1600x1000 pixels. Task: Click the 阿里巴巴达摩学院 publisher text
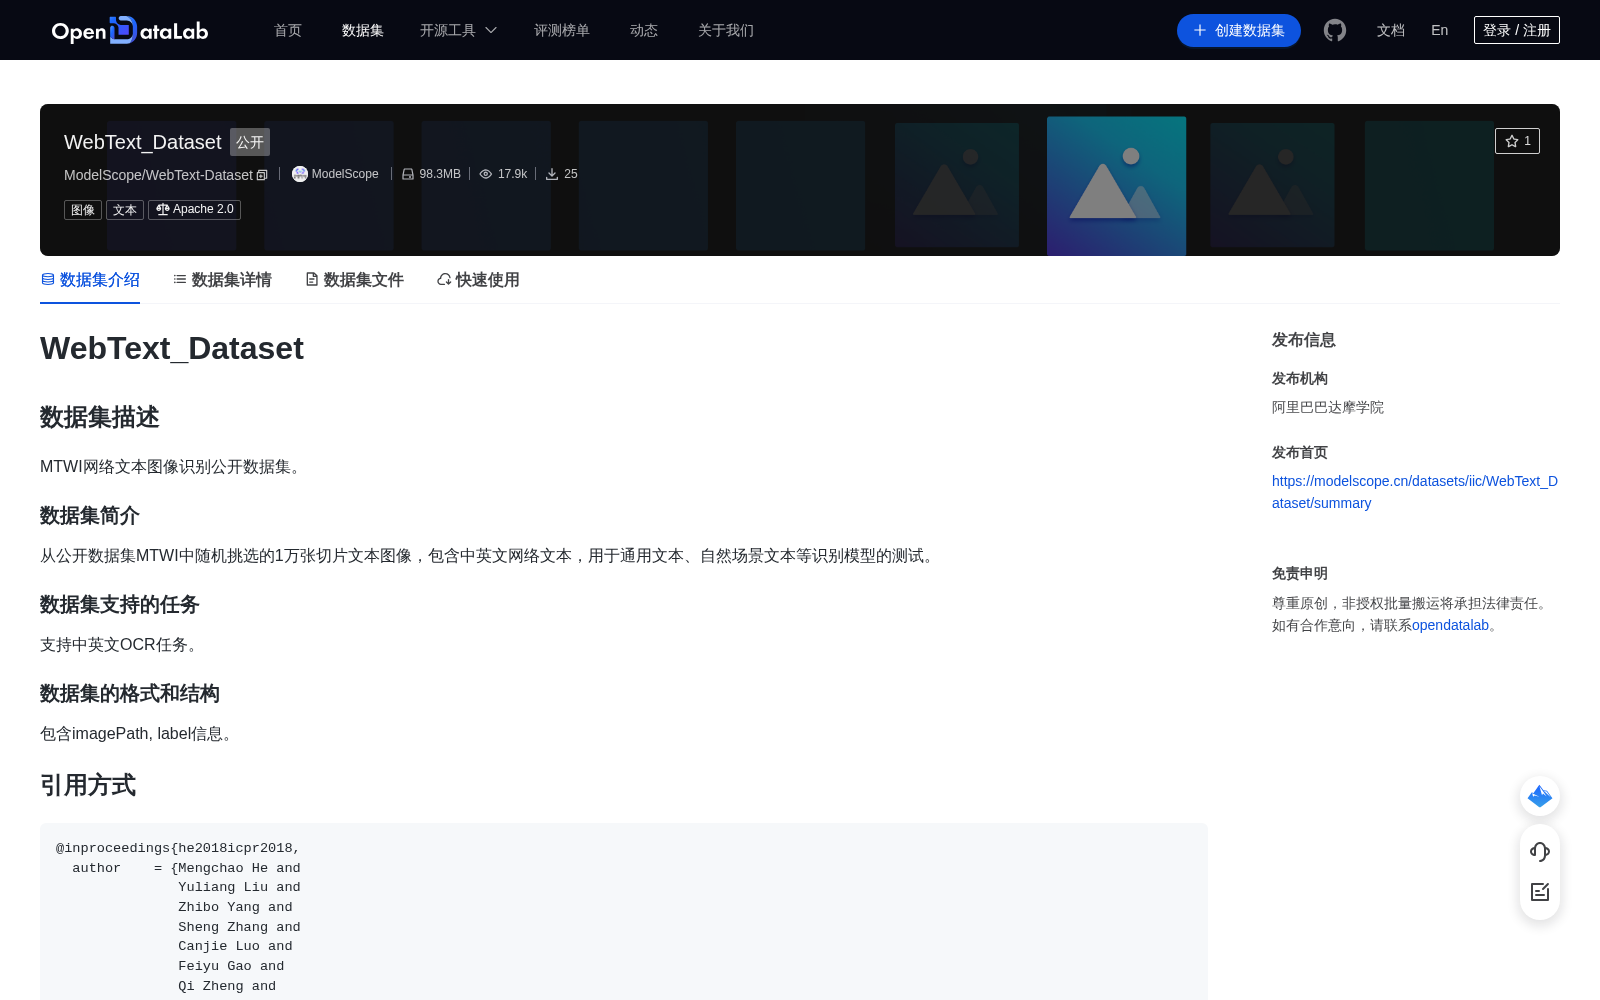tap(1328, 407)
